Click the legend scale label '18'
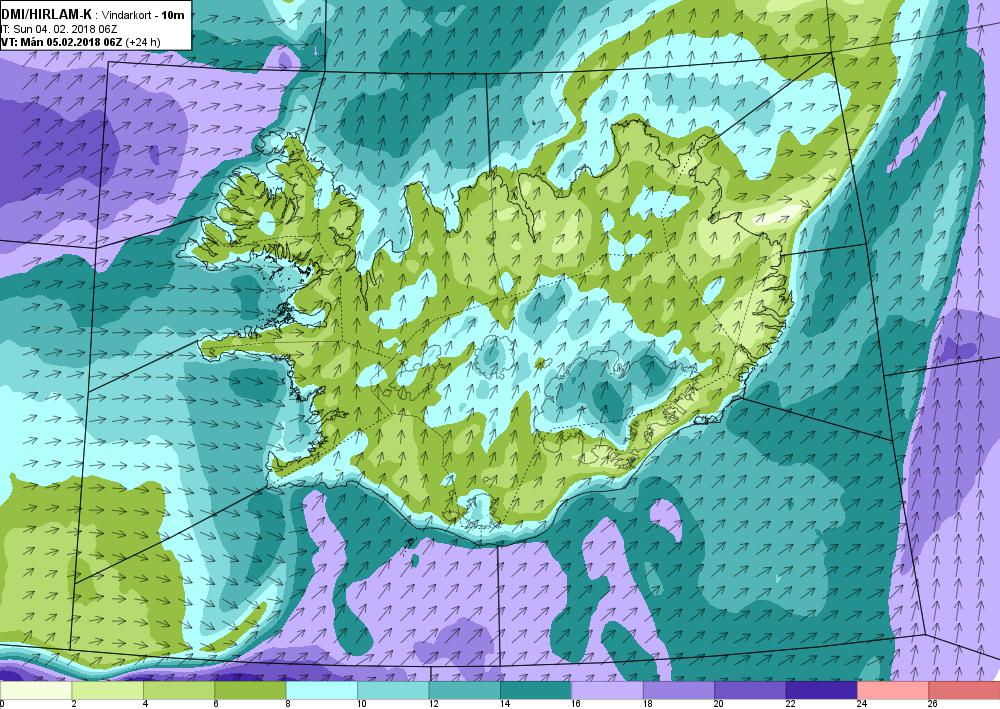Screen dimensions: 1000x709 coord(647,704)
